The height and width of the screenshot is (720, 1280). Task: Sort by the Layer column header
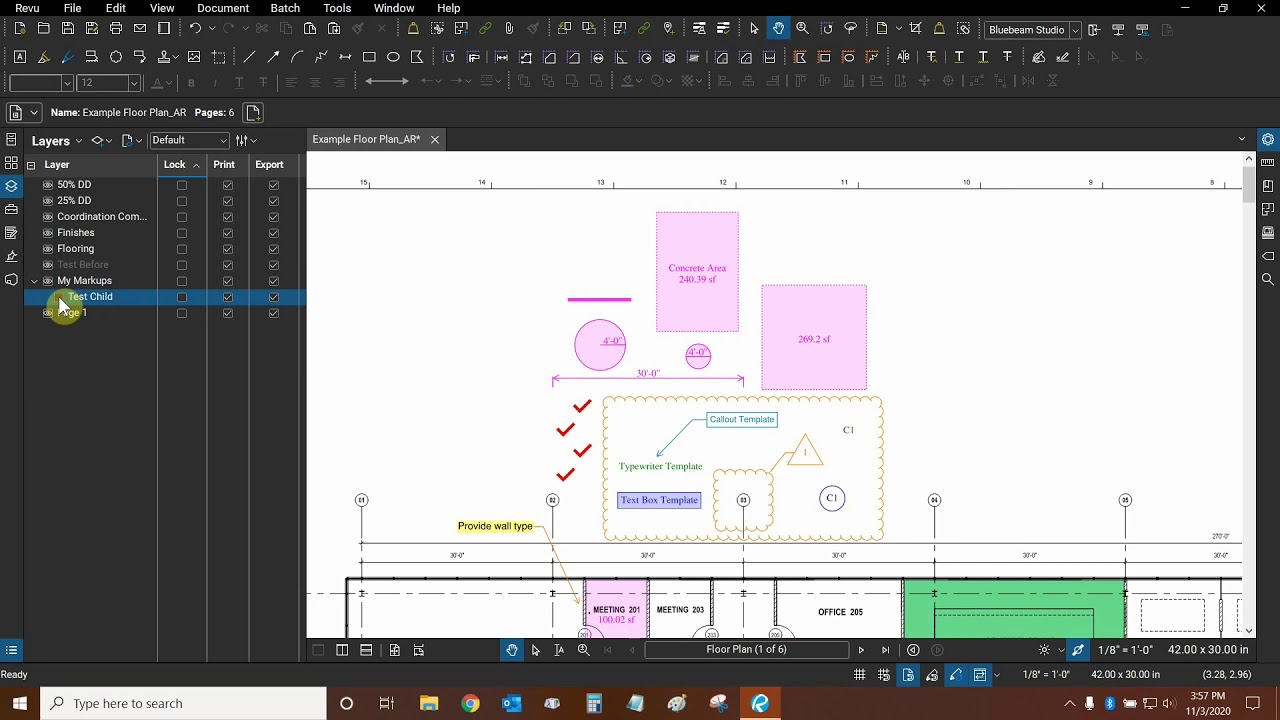pyautogui.click(x=57, y=165)
